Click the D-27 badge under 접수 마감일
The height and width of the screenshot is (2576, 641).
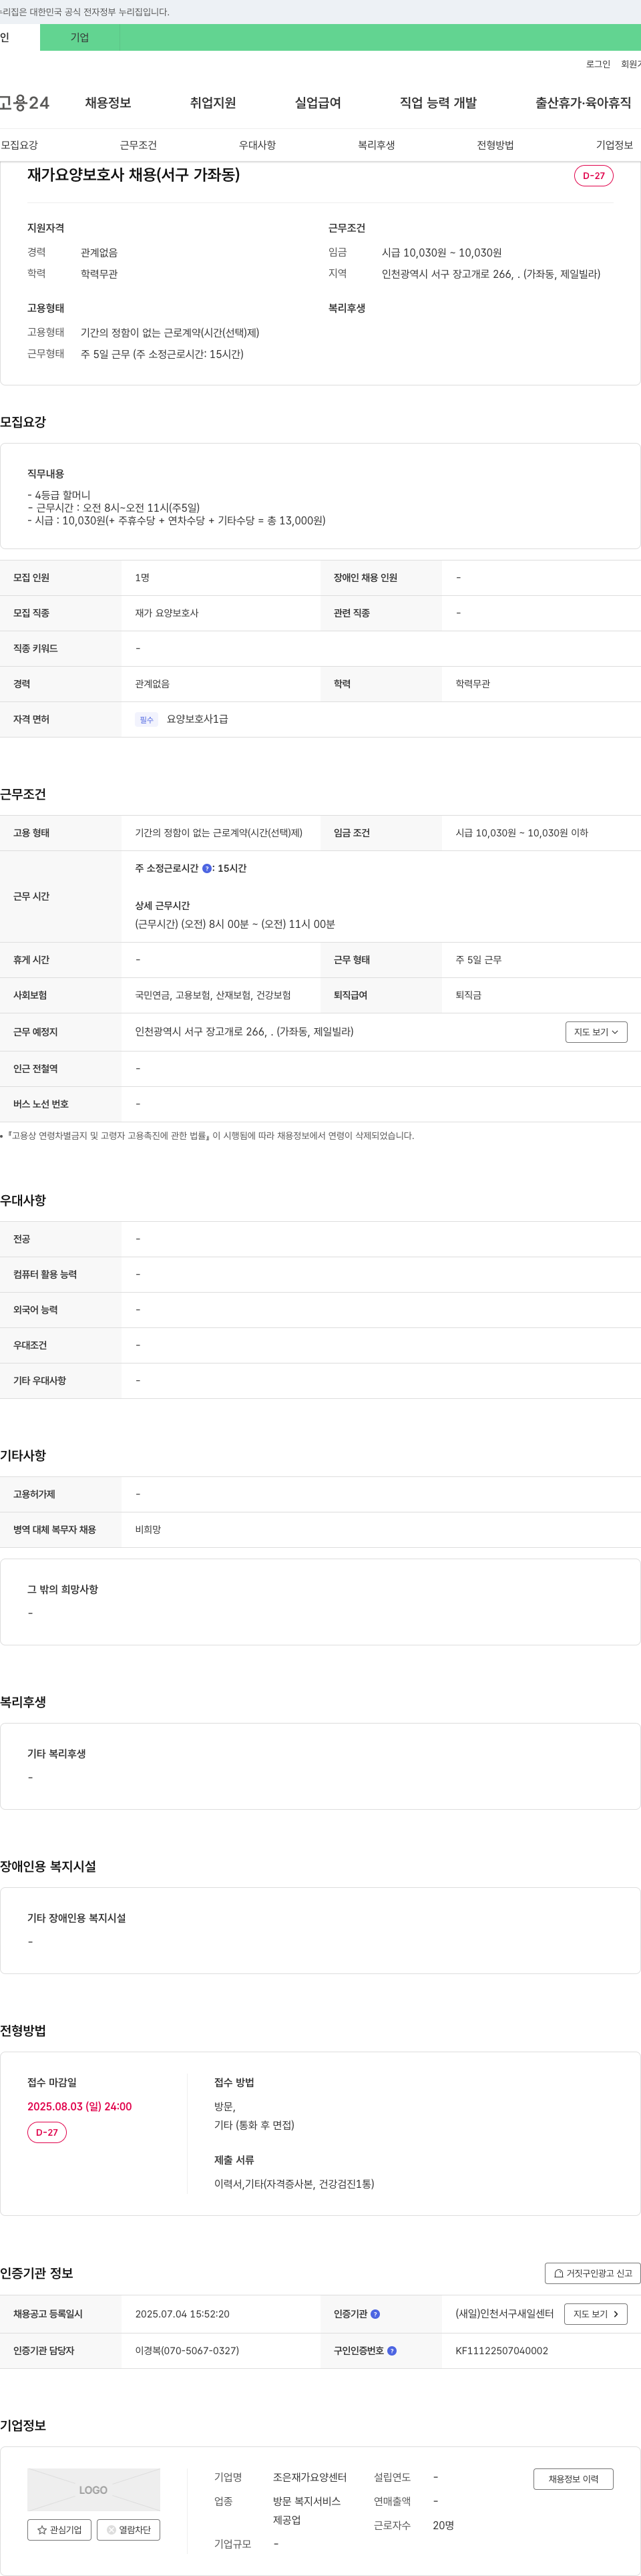(x=47, y=2132)
